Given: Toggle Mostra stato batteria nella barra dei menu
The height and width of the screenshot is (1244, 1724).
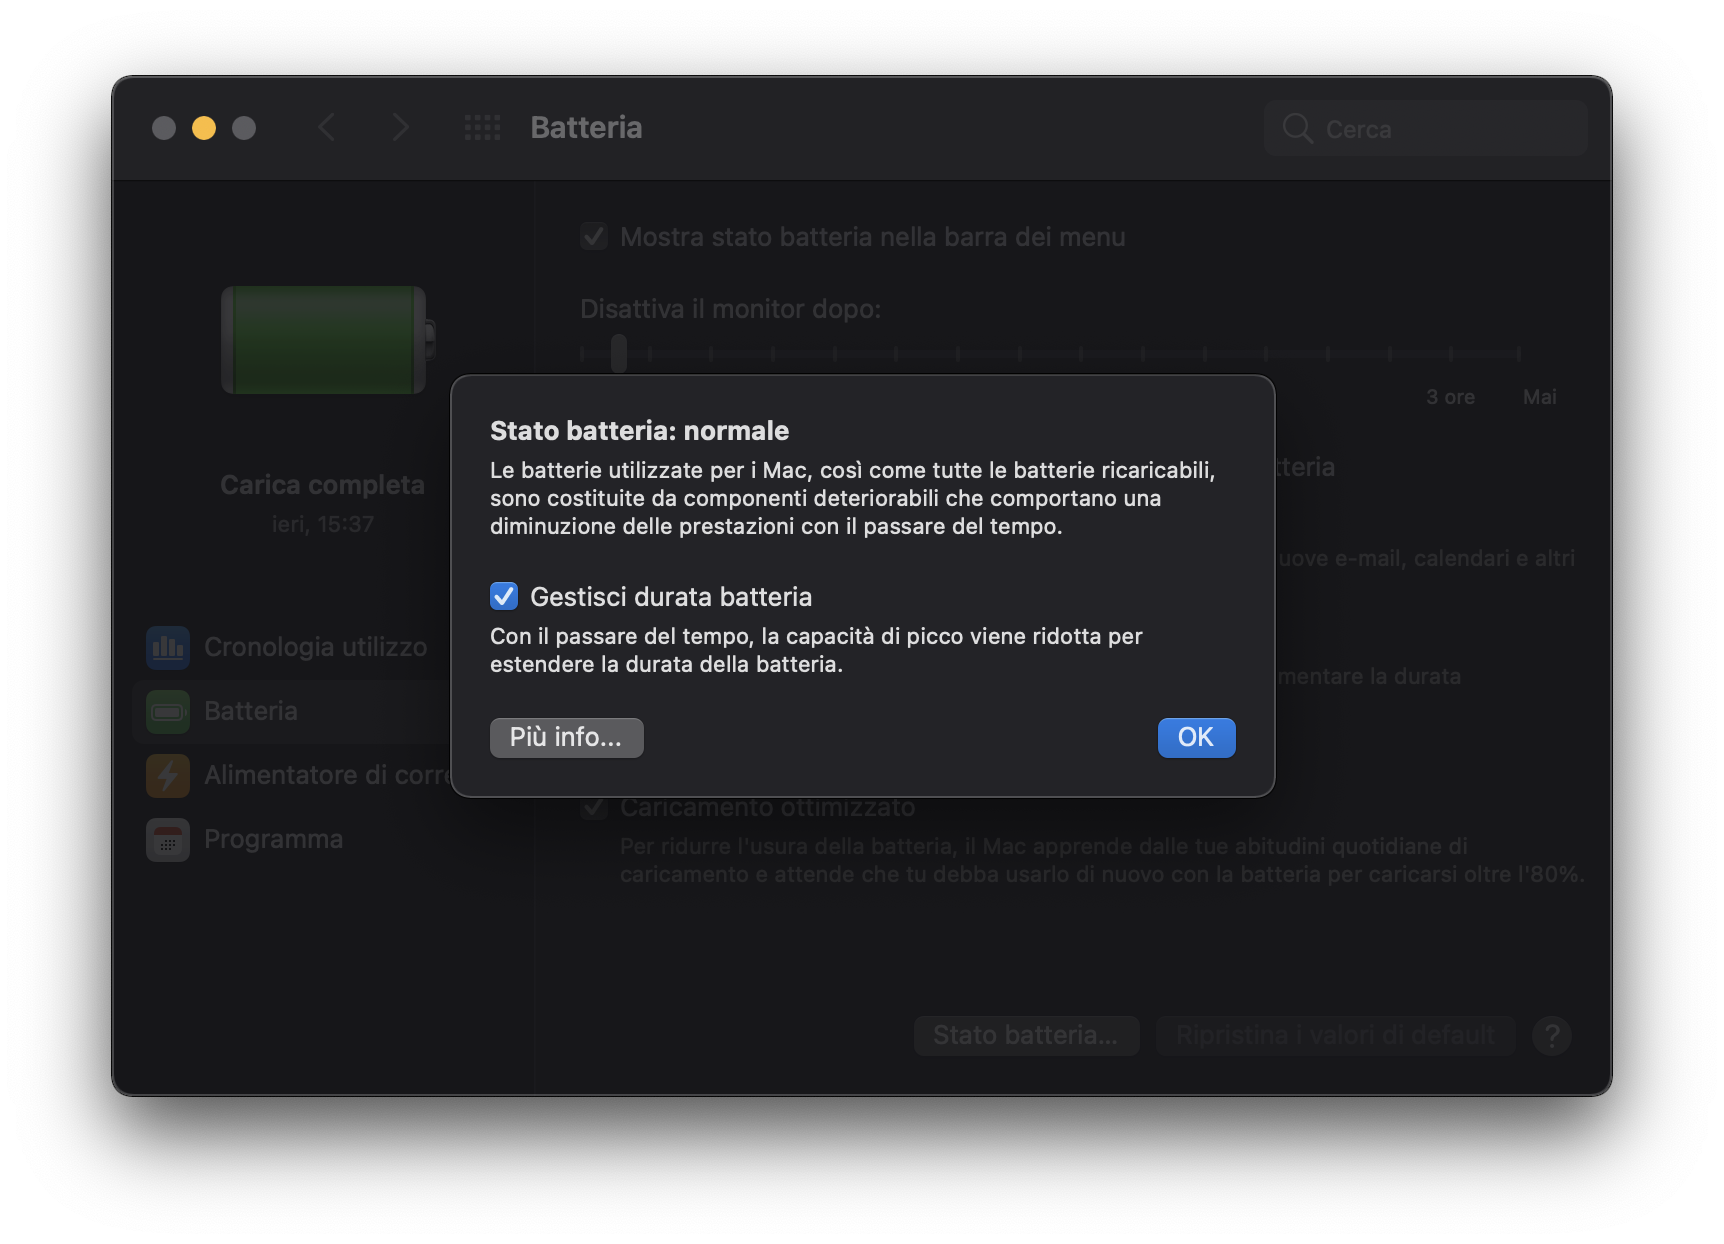Looking at the screenshot, I should tap(594, 237).
